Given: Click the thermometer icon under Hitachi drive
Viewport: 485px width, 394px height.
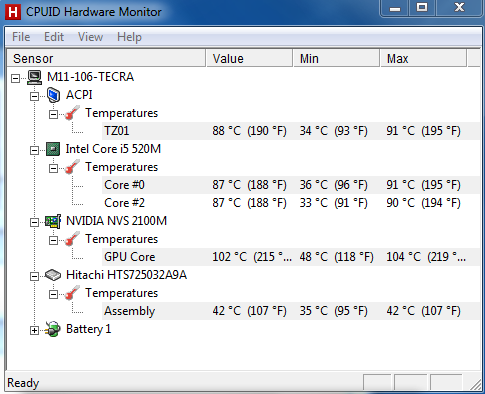Looking at the screenshot, I should pos(72,293).
